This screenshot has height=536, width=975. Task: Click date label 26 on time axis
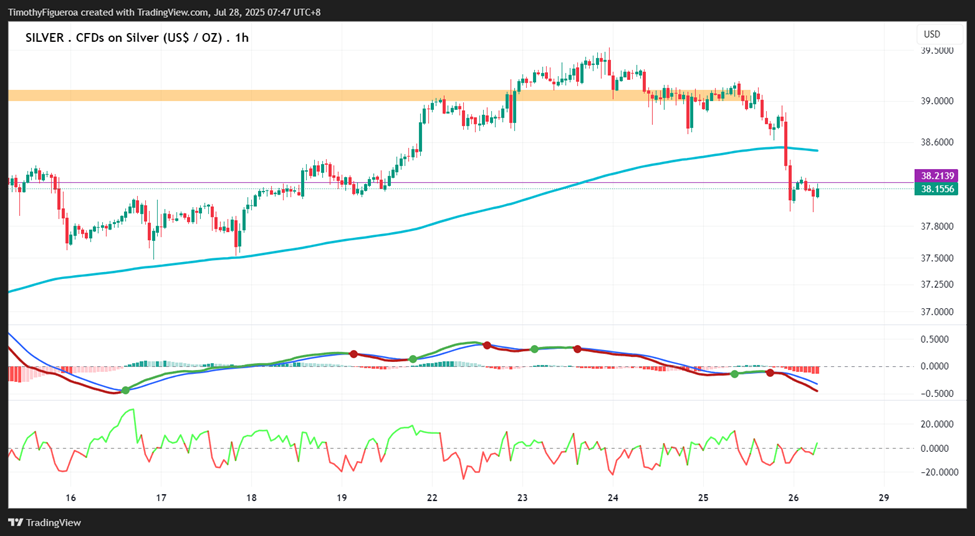[793, 497]
